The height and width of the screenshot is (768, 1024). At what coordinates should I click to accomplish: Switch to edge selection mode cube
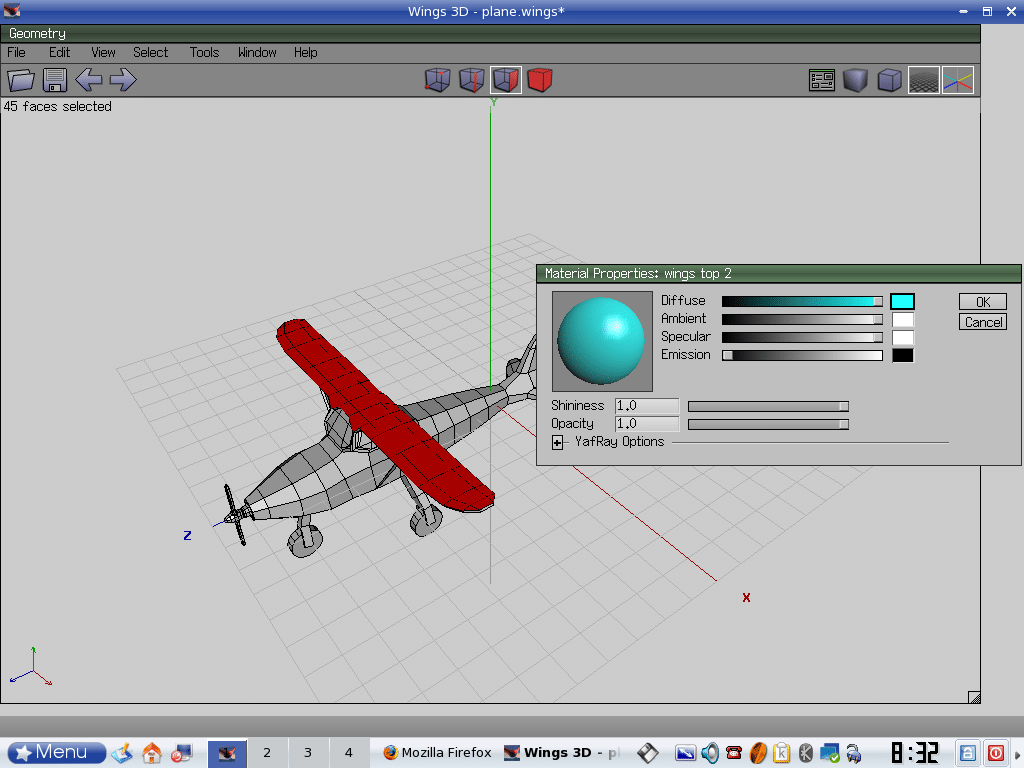[471, 80]
